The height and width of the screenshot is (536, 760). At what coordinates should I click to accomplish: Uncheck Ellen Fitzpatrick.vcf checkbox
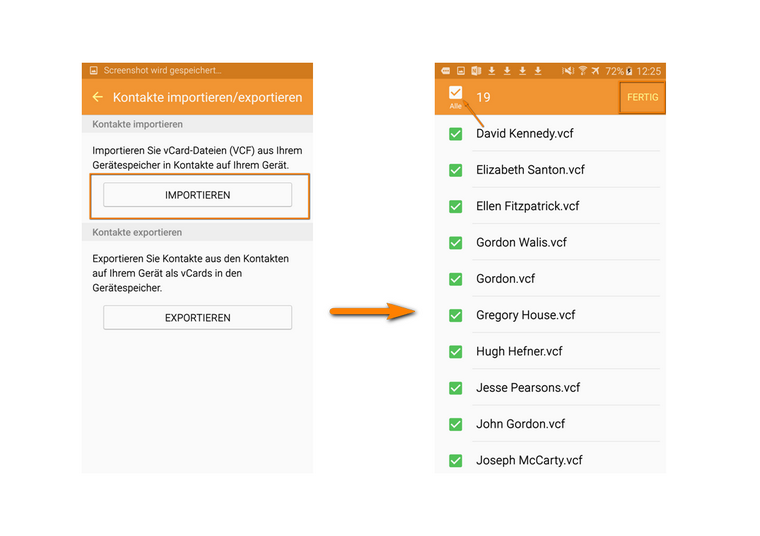click(x=456, y=206)
